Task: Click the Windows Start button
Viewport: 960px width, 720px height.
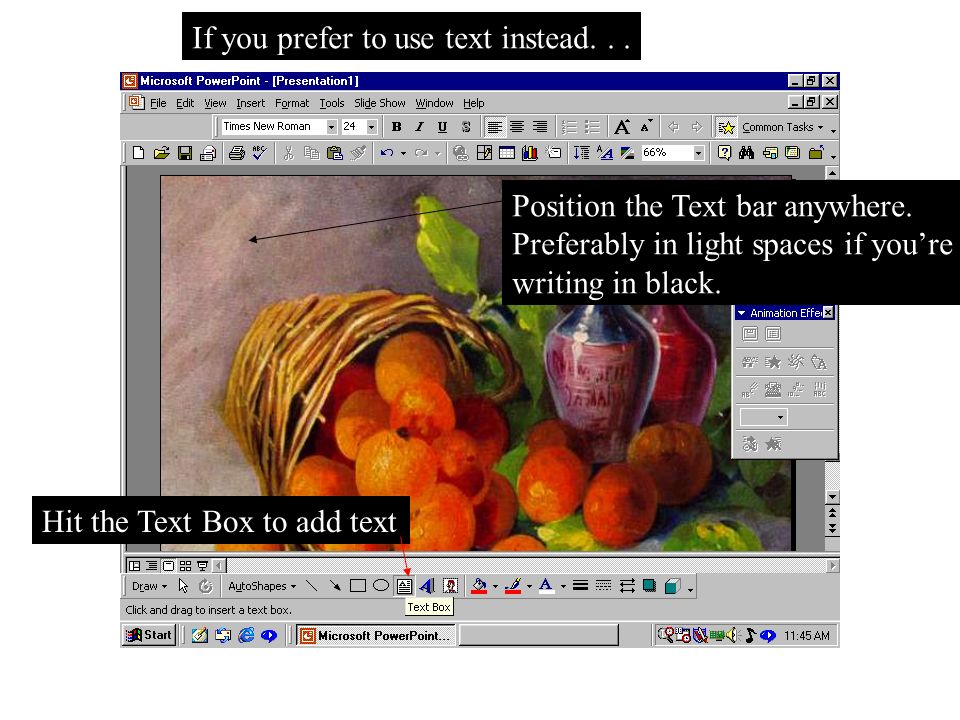Action: (149, 635)
